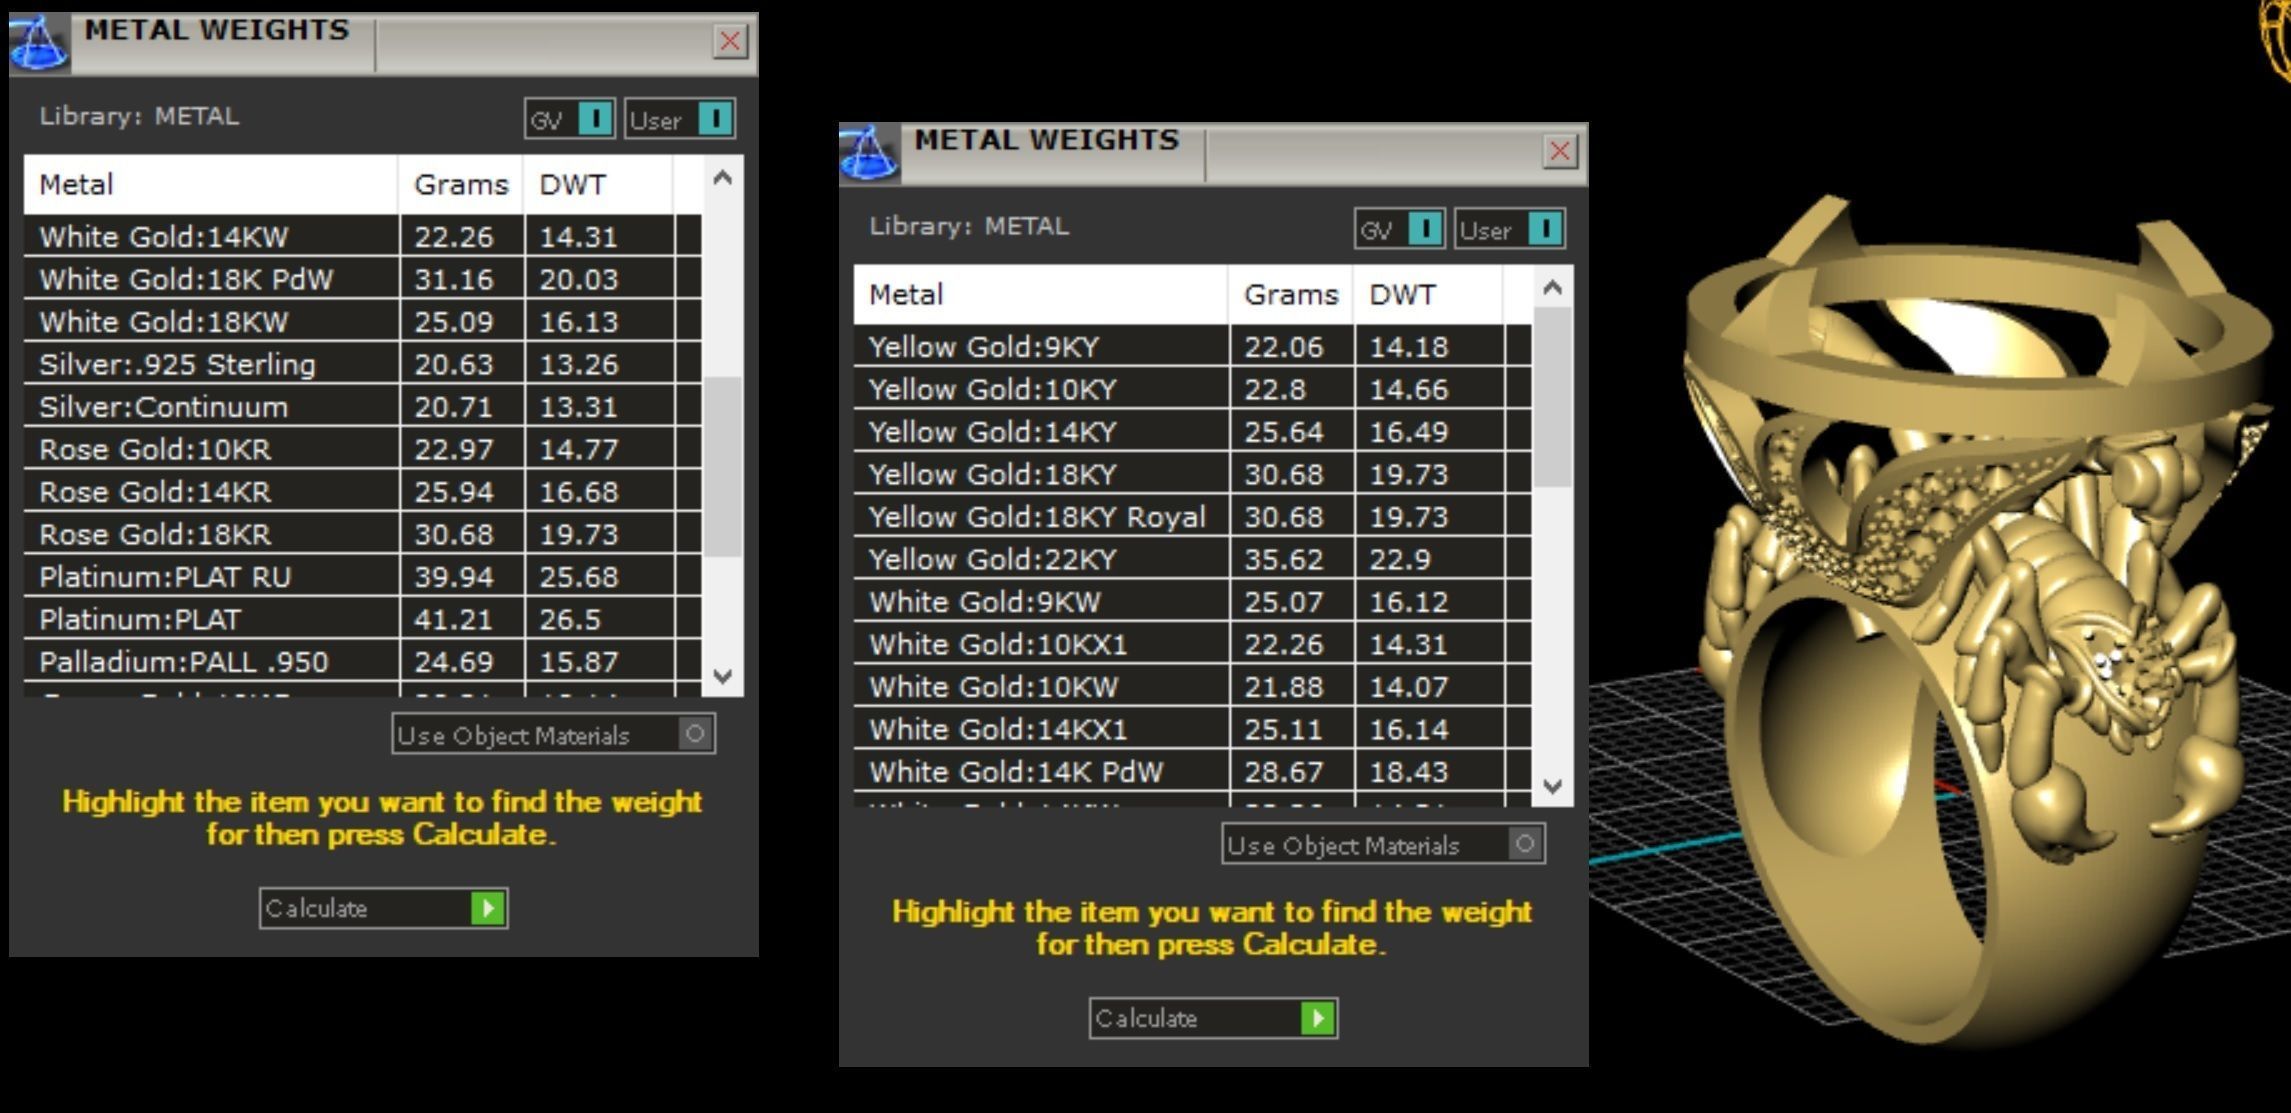Click scrollbar thumb in left metal list
Screen dimensions: 2291x1113
tap(722, 465)
